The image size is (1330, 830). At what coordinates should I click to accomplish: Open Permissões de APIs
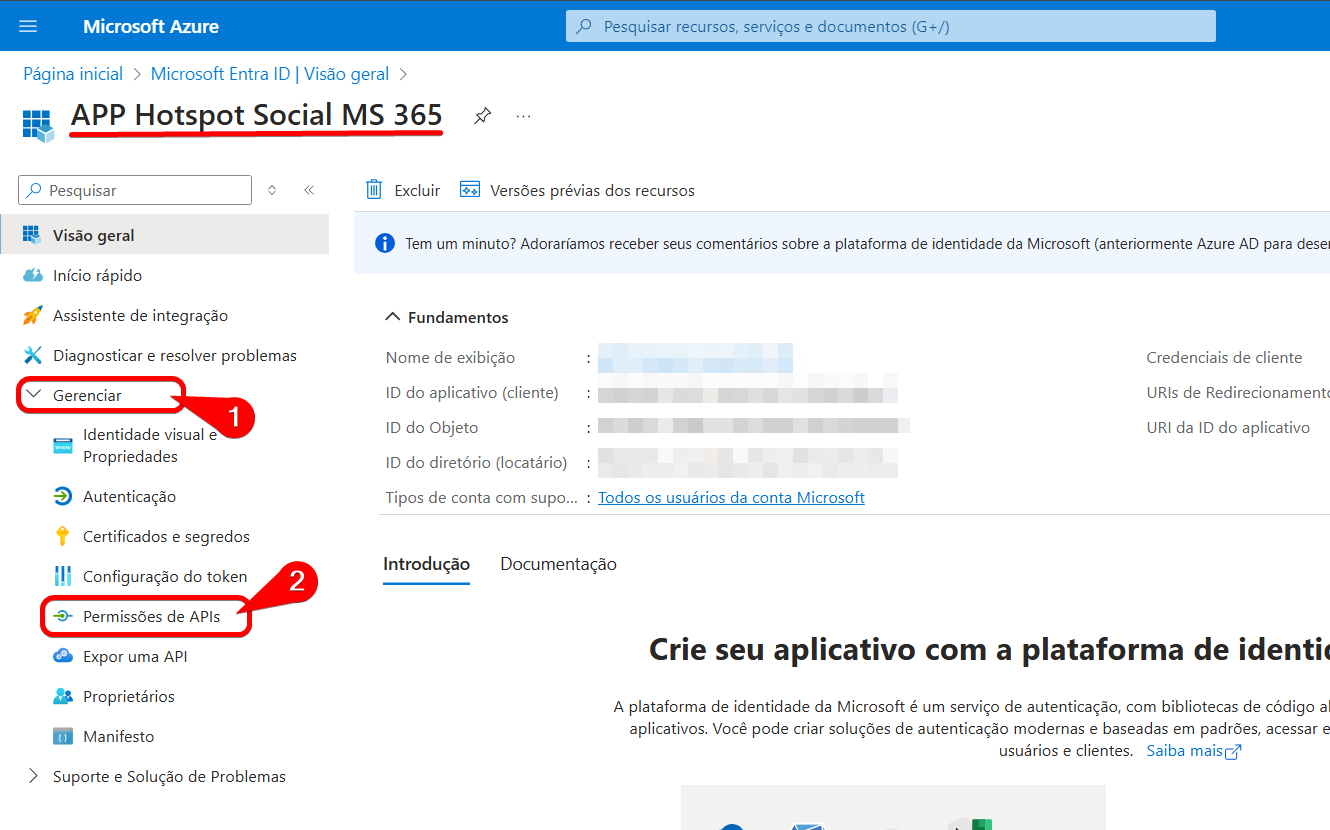(151, 617)
